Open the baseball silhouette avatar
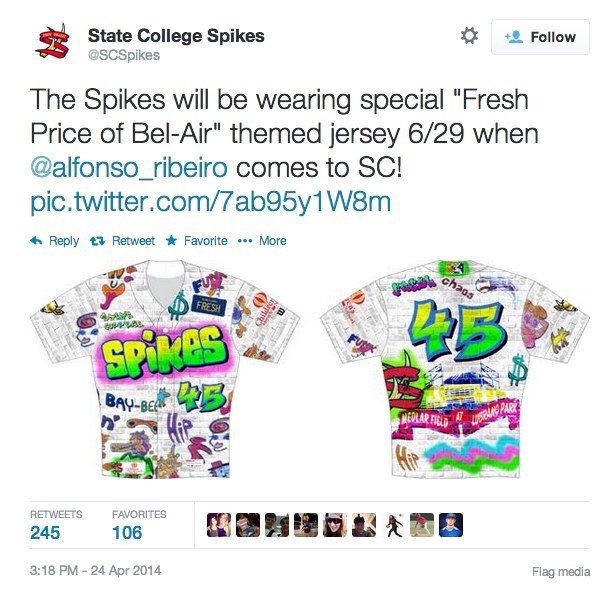This screenshot has width=616, height=601. [x=393, y=525]
